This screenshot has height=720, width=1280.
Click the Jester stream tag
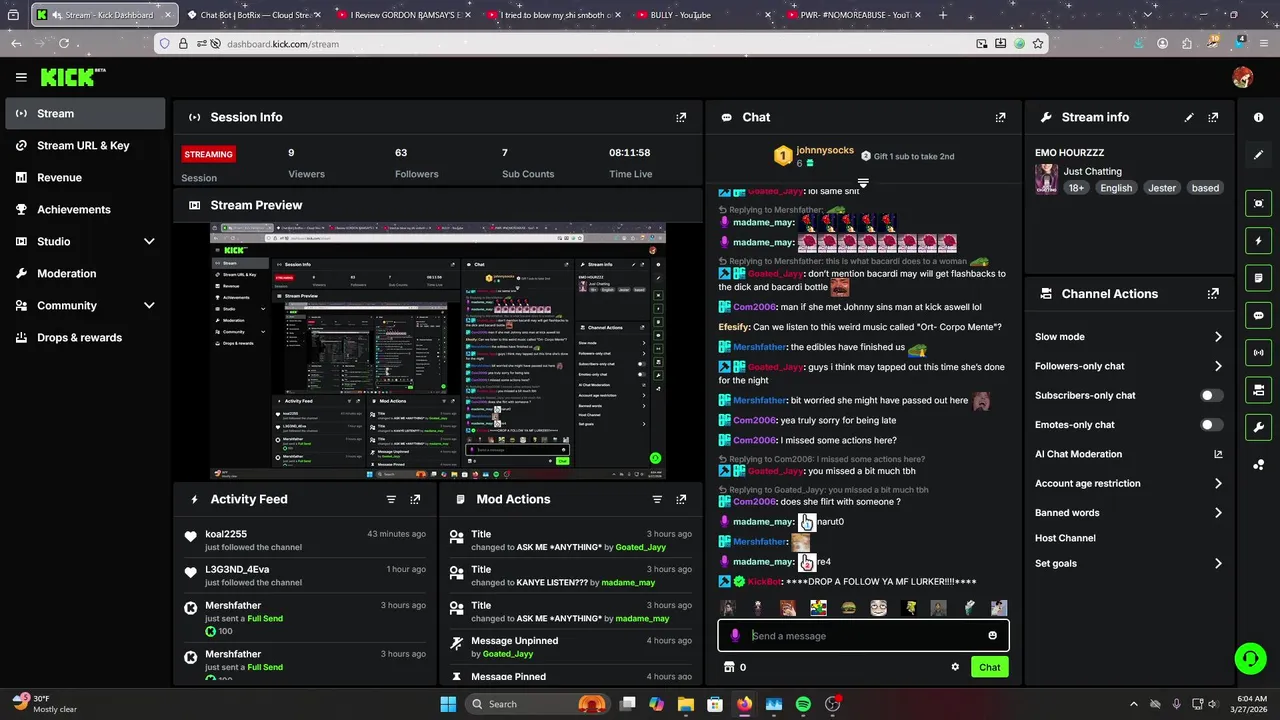(x=1162, y=188)
